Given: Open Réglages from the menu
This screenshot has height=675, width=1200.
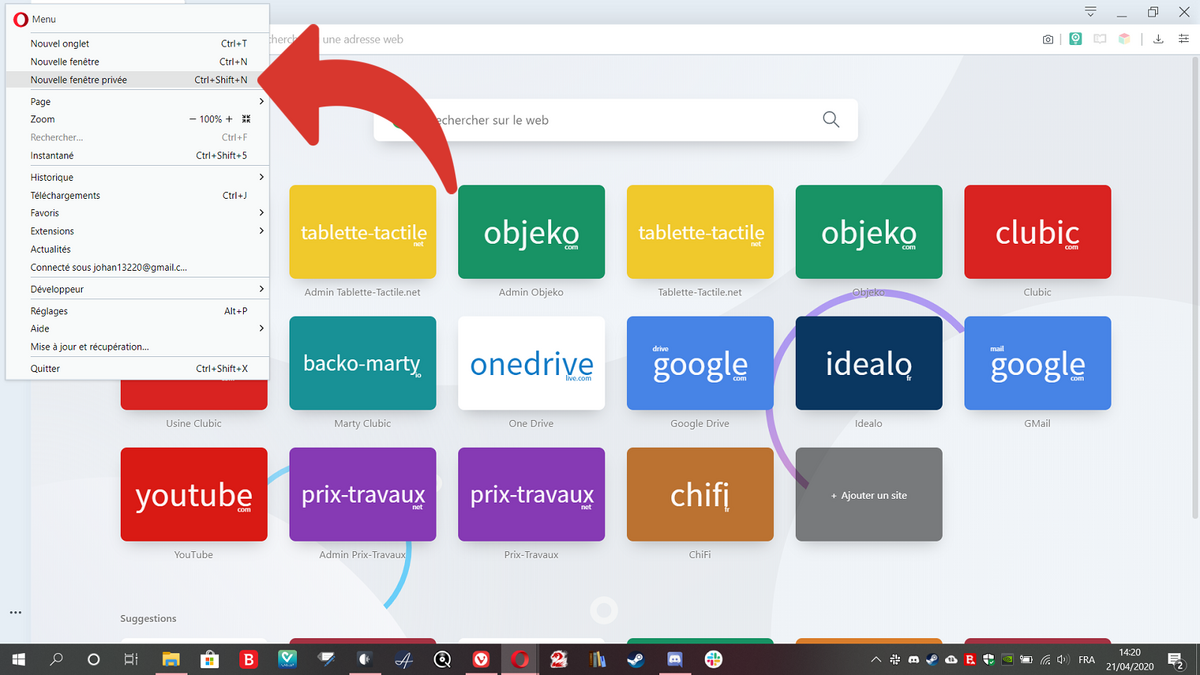Looking at the screenshot, I should pyautogui.click(x=137, y=311).
